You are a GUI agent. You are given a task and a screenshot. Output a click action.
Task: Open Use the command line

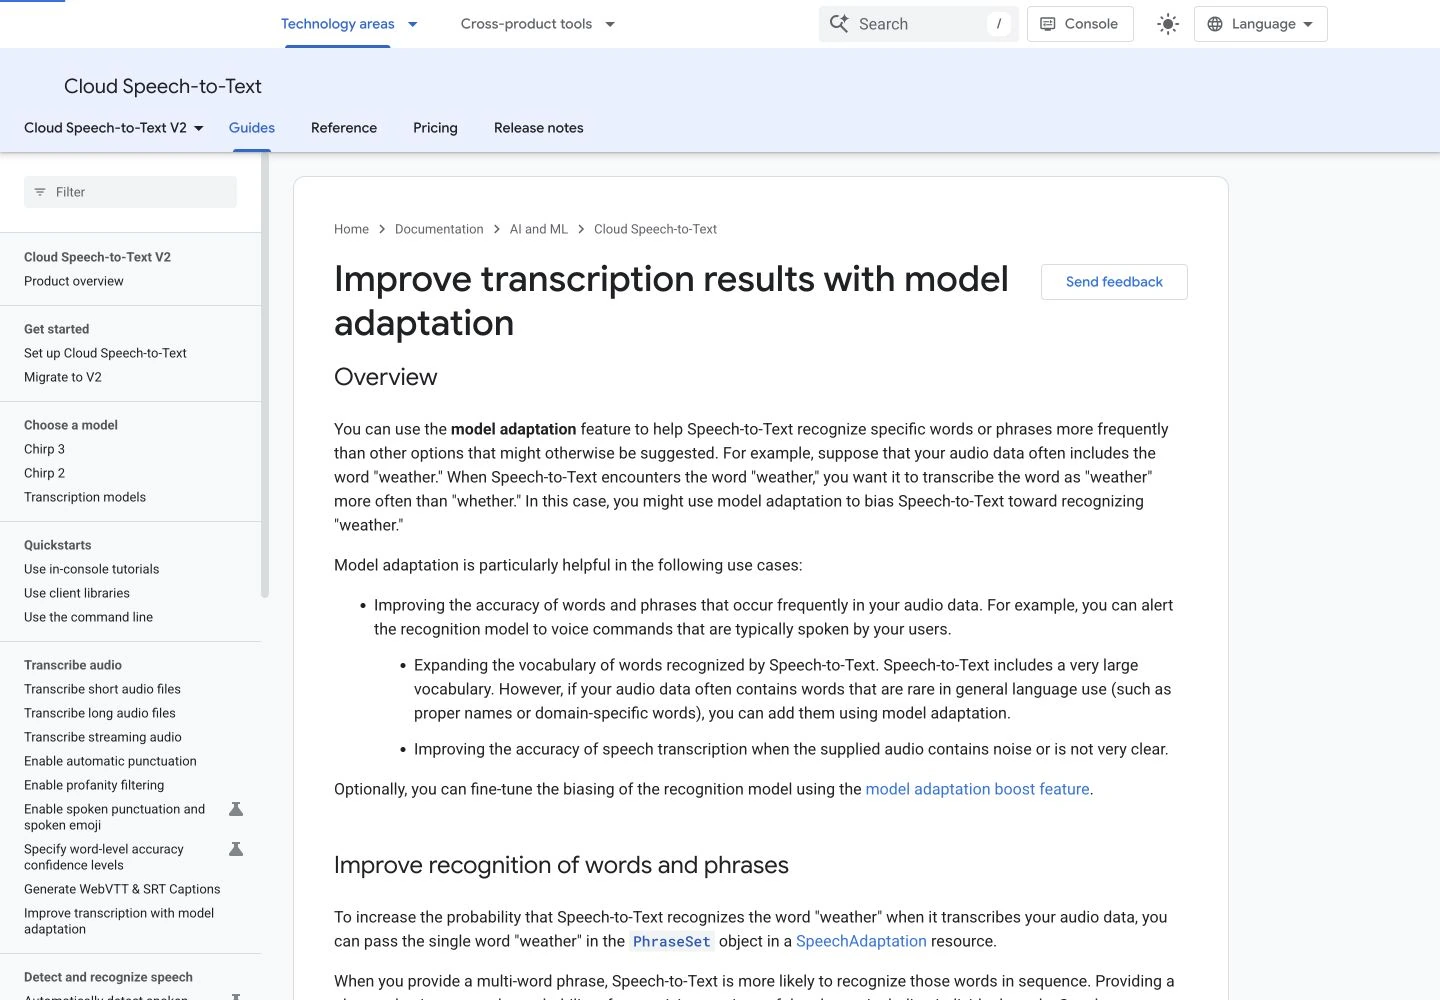88,617
